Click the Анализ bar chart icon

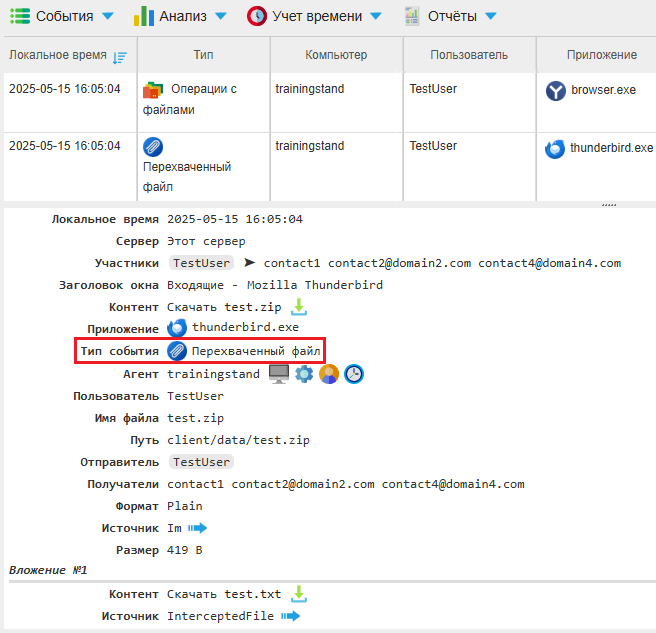coord(144,16)
